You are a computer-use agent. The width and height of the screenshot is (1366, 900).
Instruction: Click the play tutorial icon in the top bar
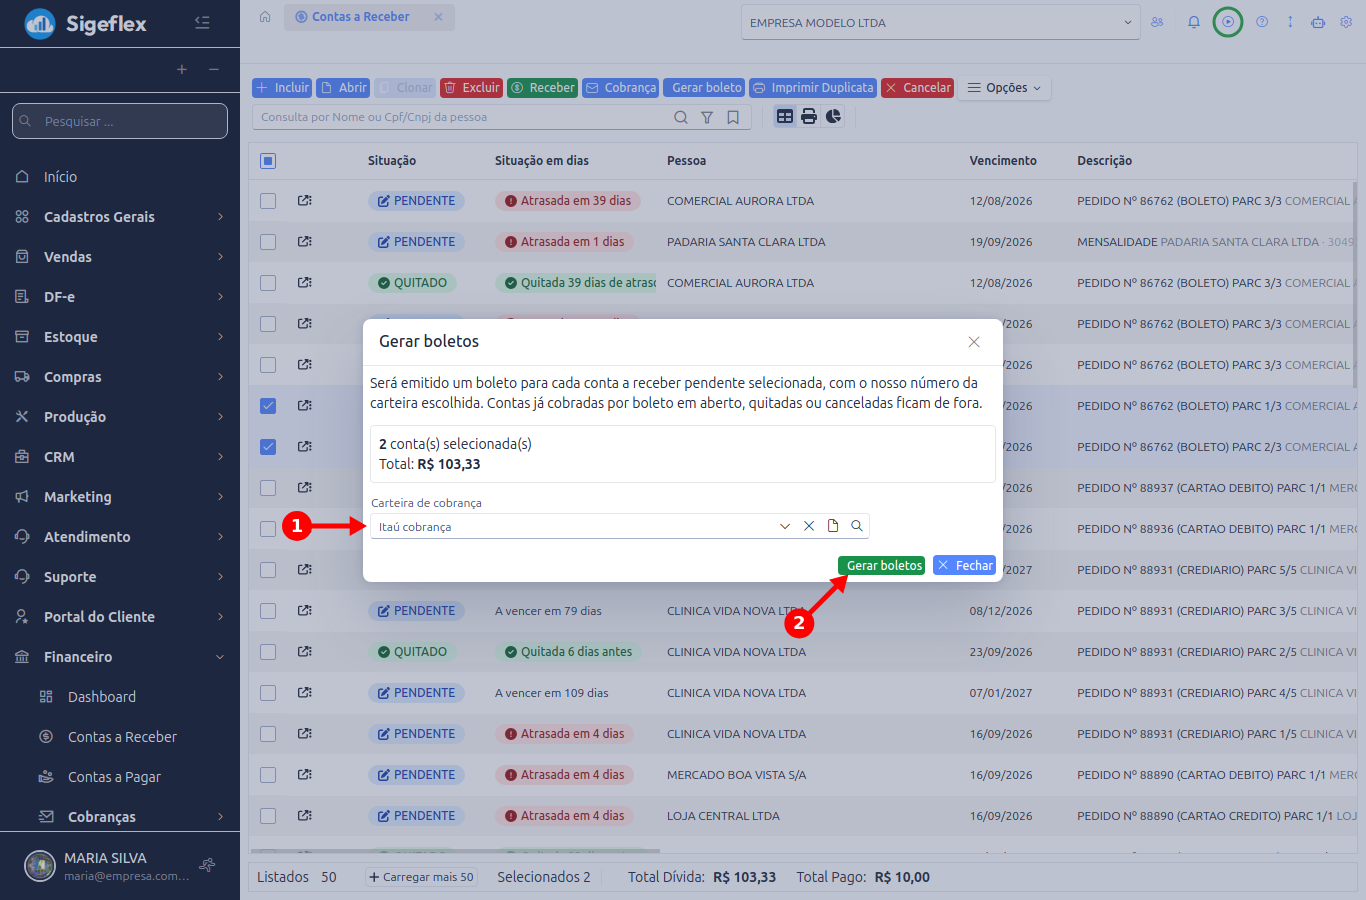coord(1228,22)
